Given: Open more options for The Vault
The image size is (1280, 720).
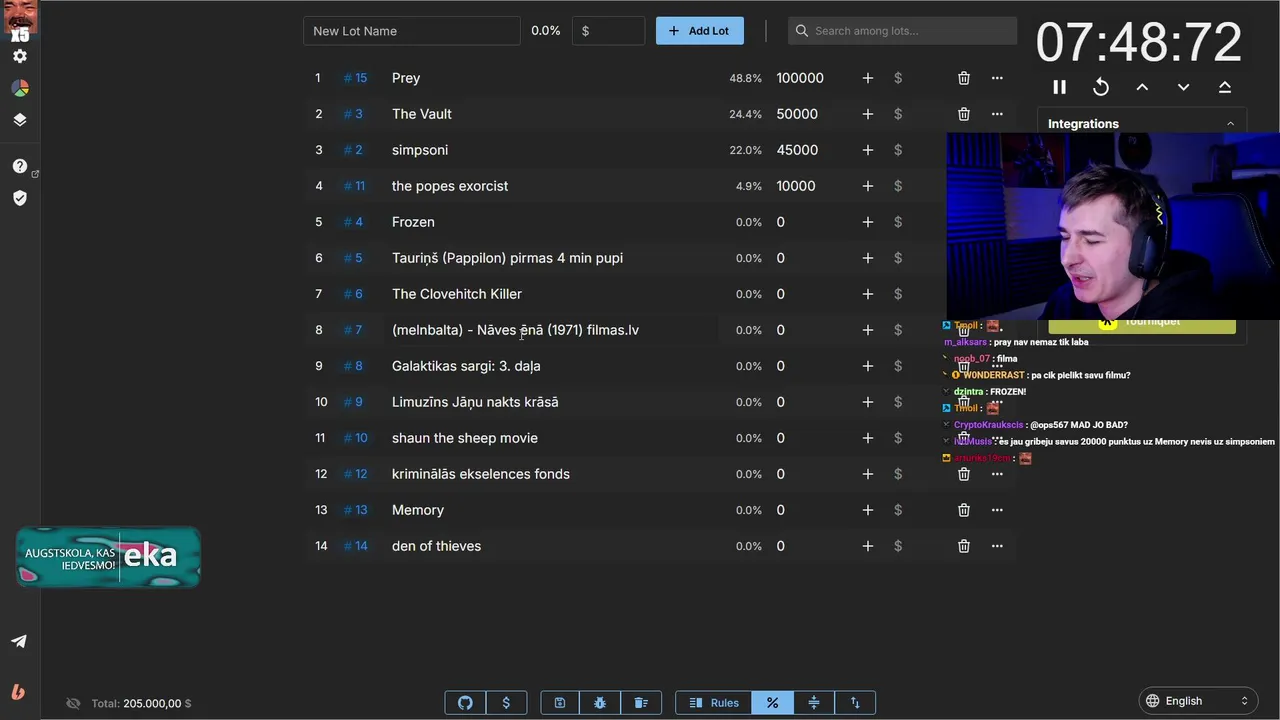Looking at the screenshot, I should tap(997, 114).
